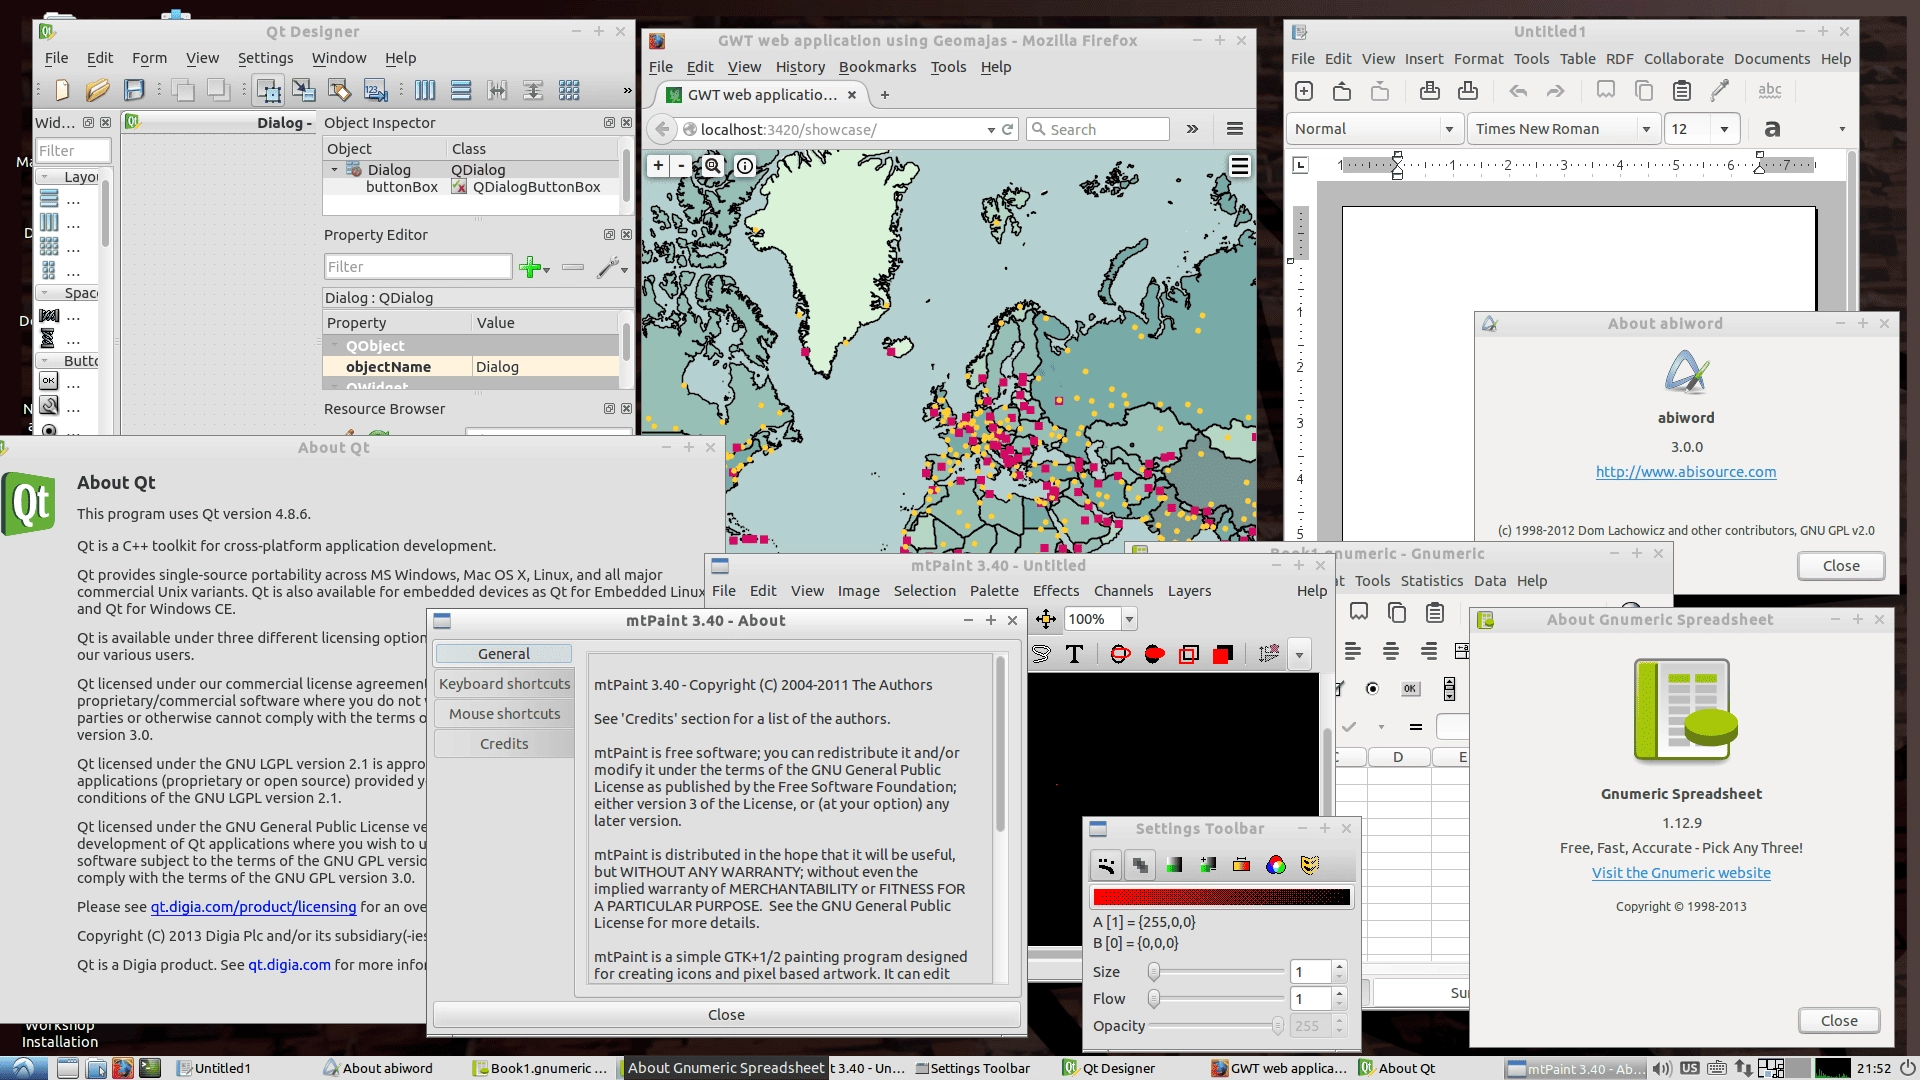Select the Text tool in mtPaint
This screenshot has width=1920, height=1080.
click(1074, 654)
